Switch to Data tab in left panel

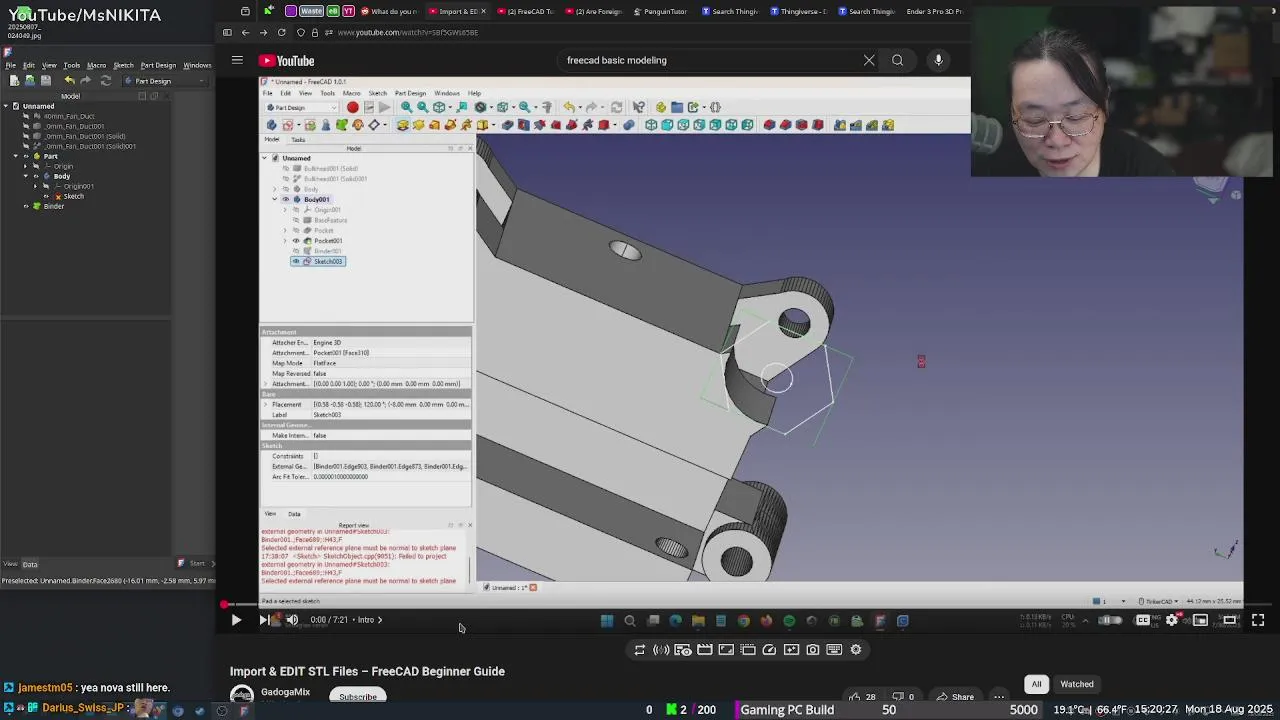[x=30, y=564]
